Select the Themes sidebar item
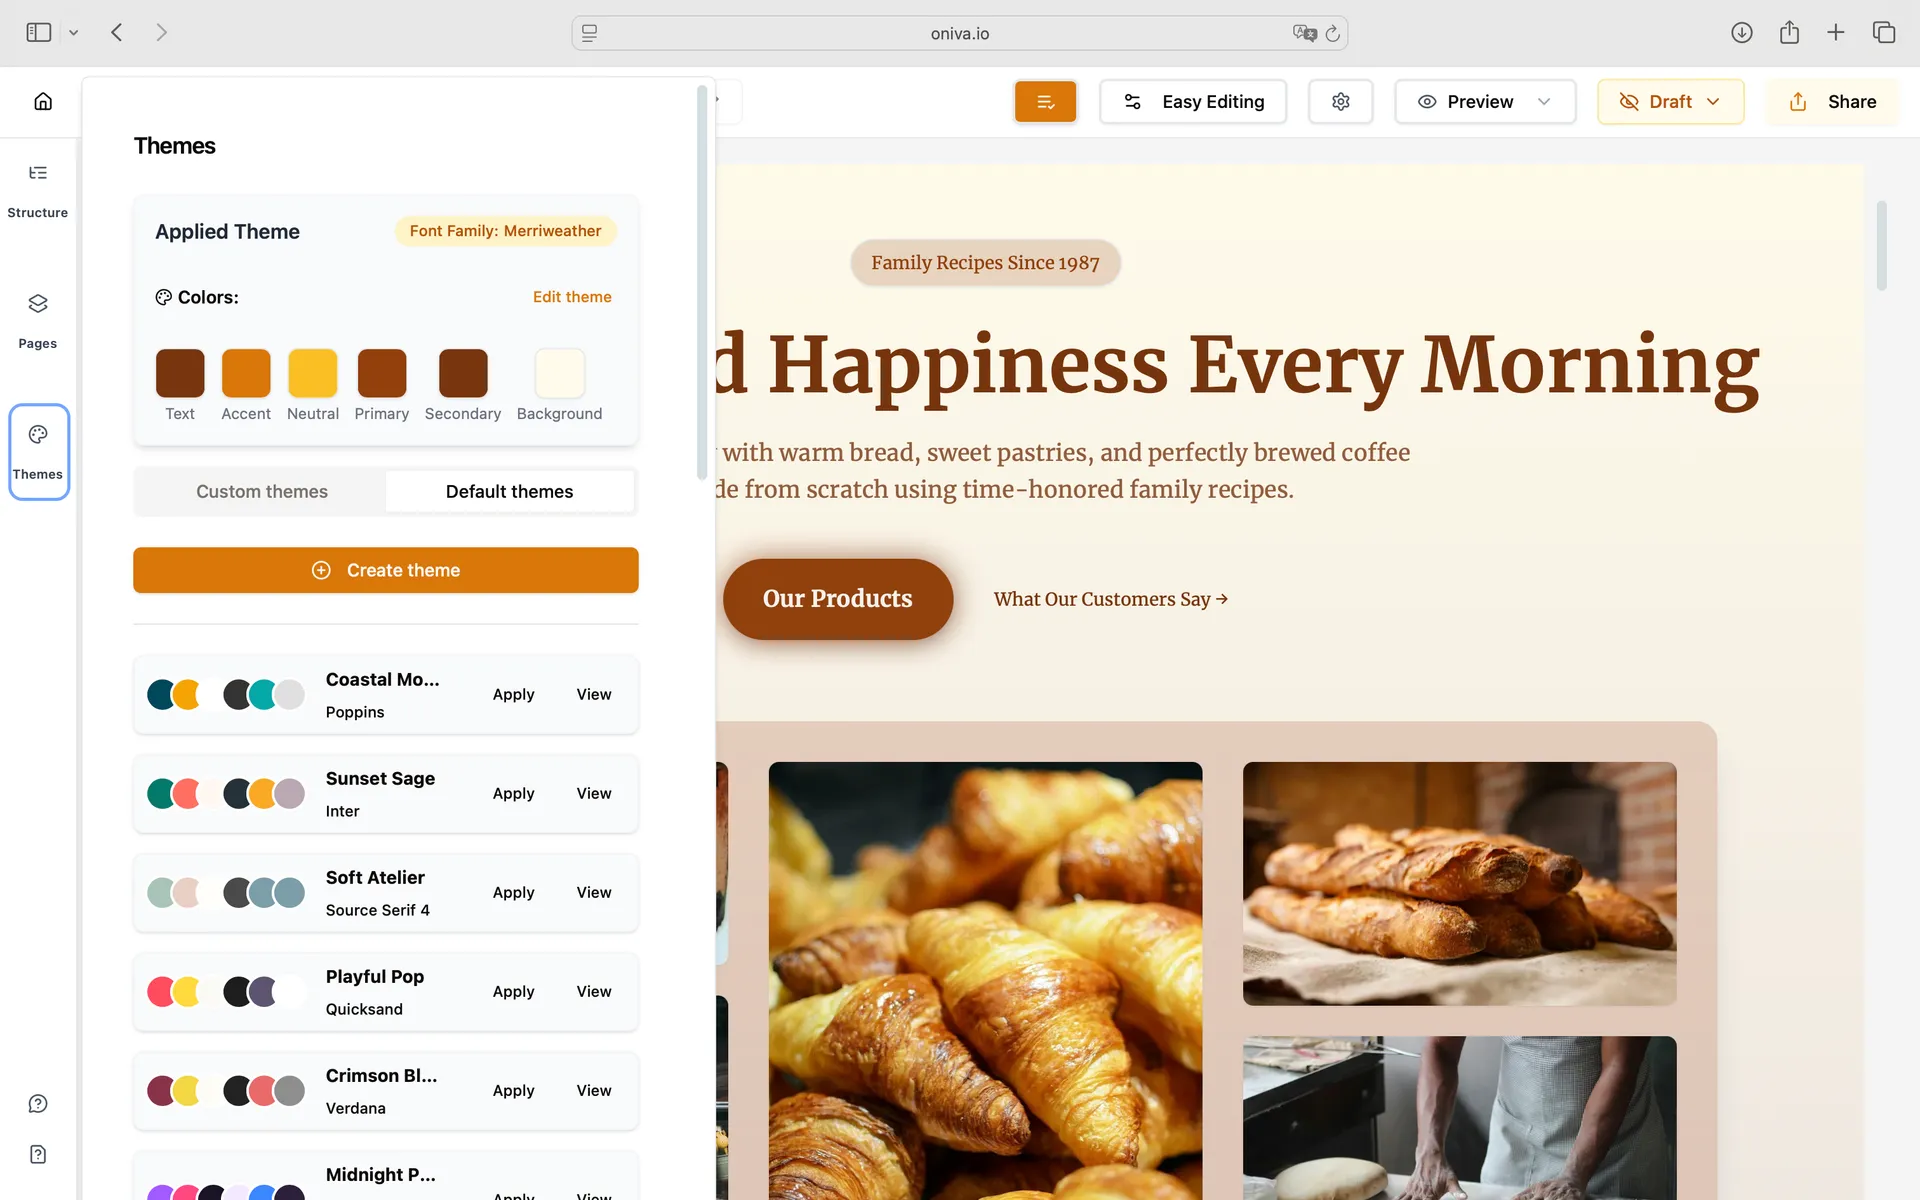 point(39,452)
